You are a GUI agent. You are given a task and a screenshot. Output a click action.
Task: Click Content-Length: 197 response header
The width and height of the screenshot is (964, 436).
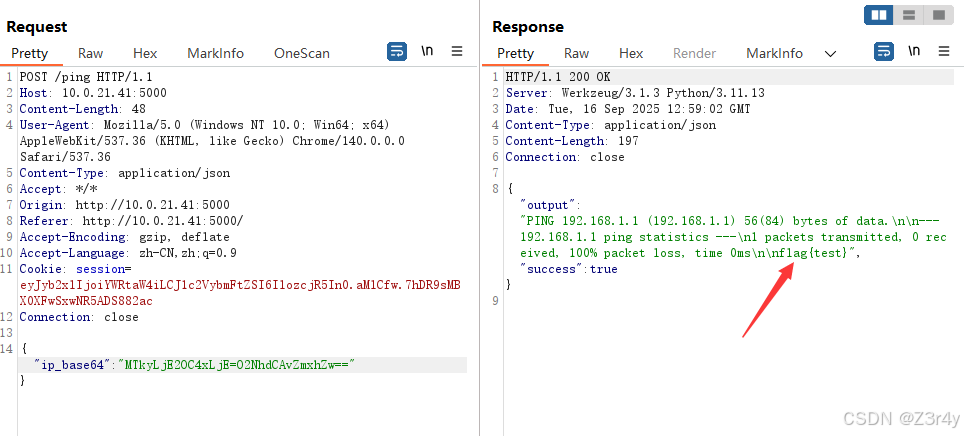572,141
